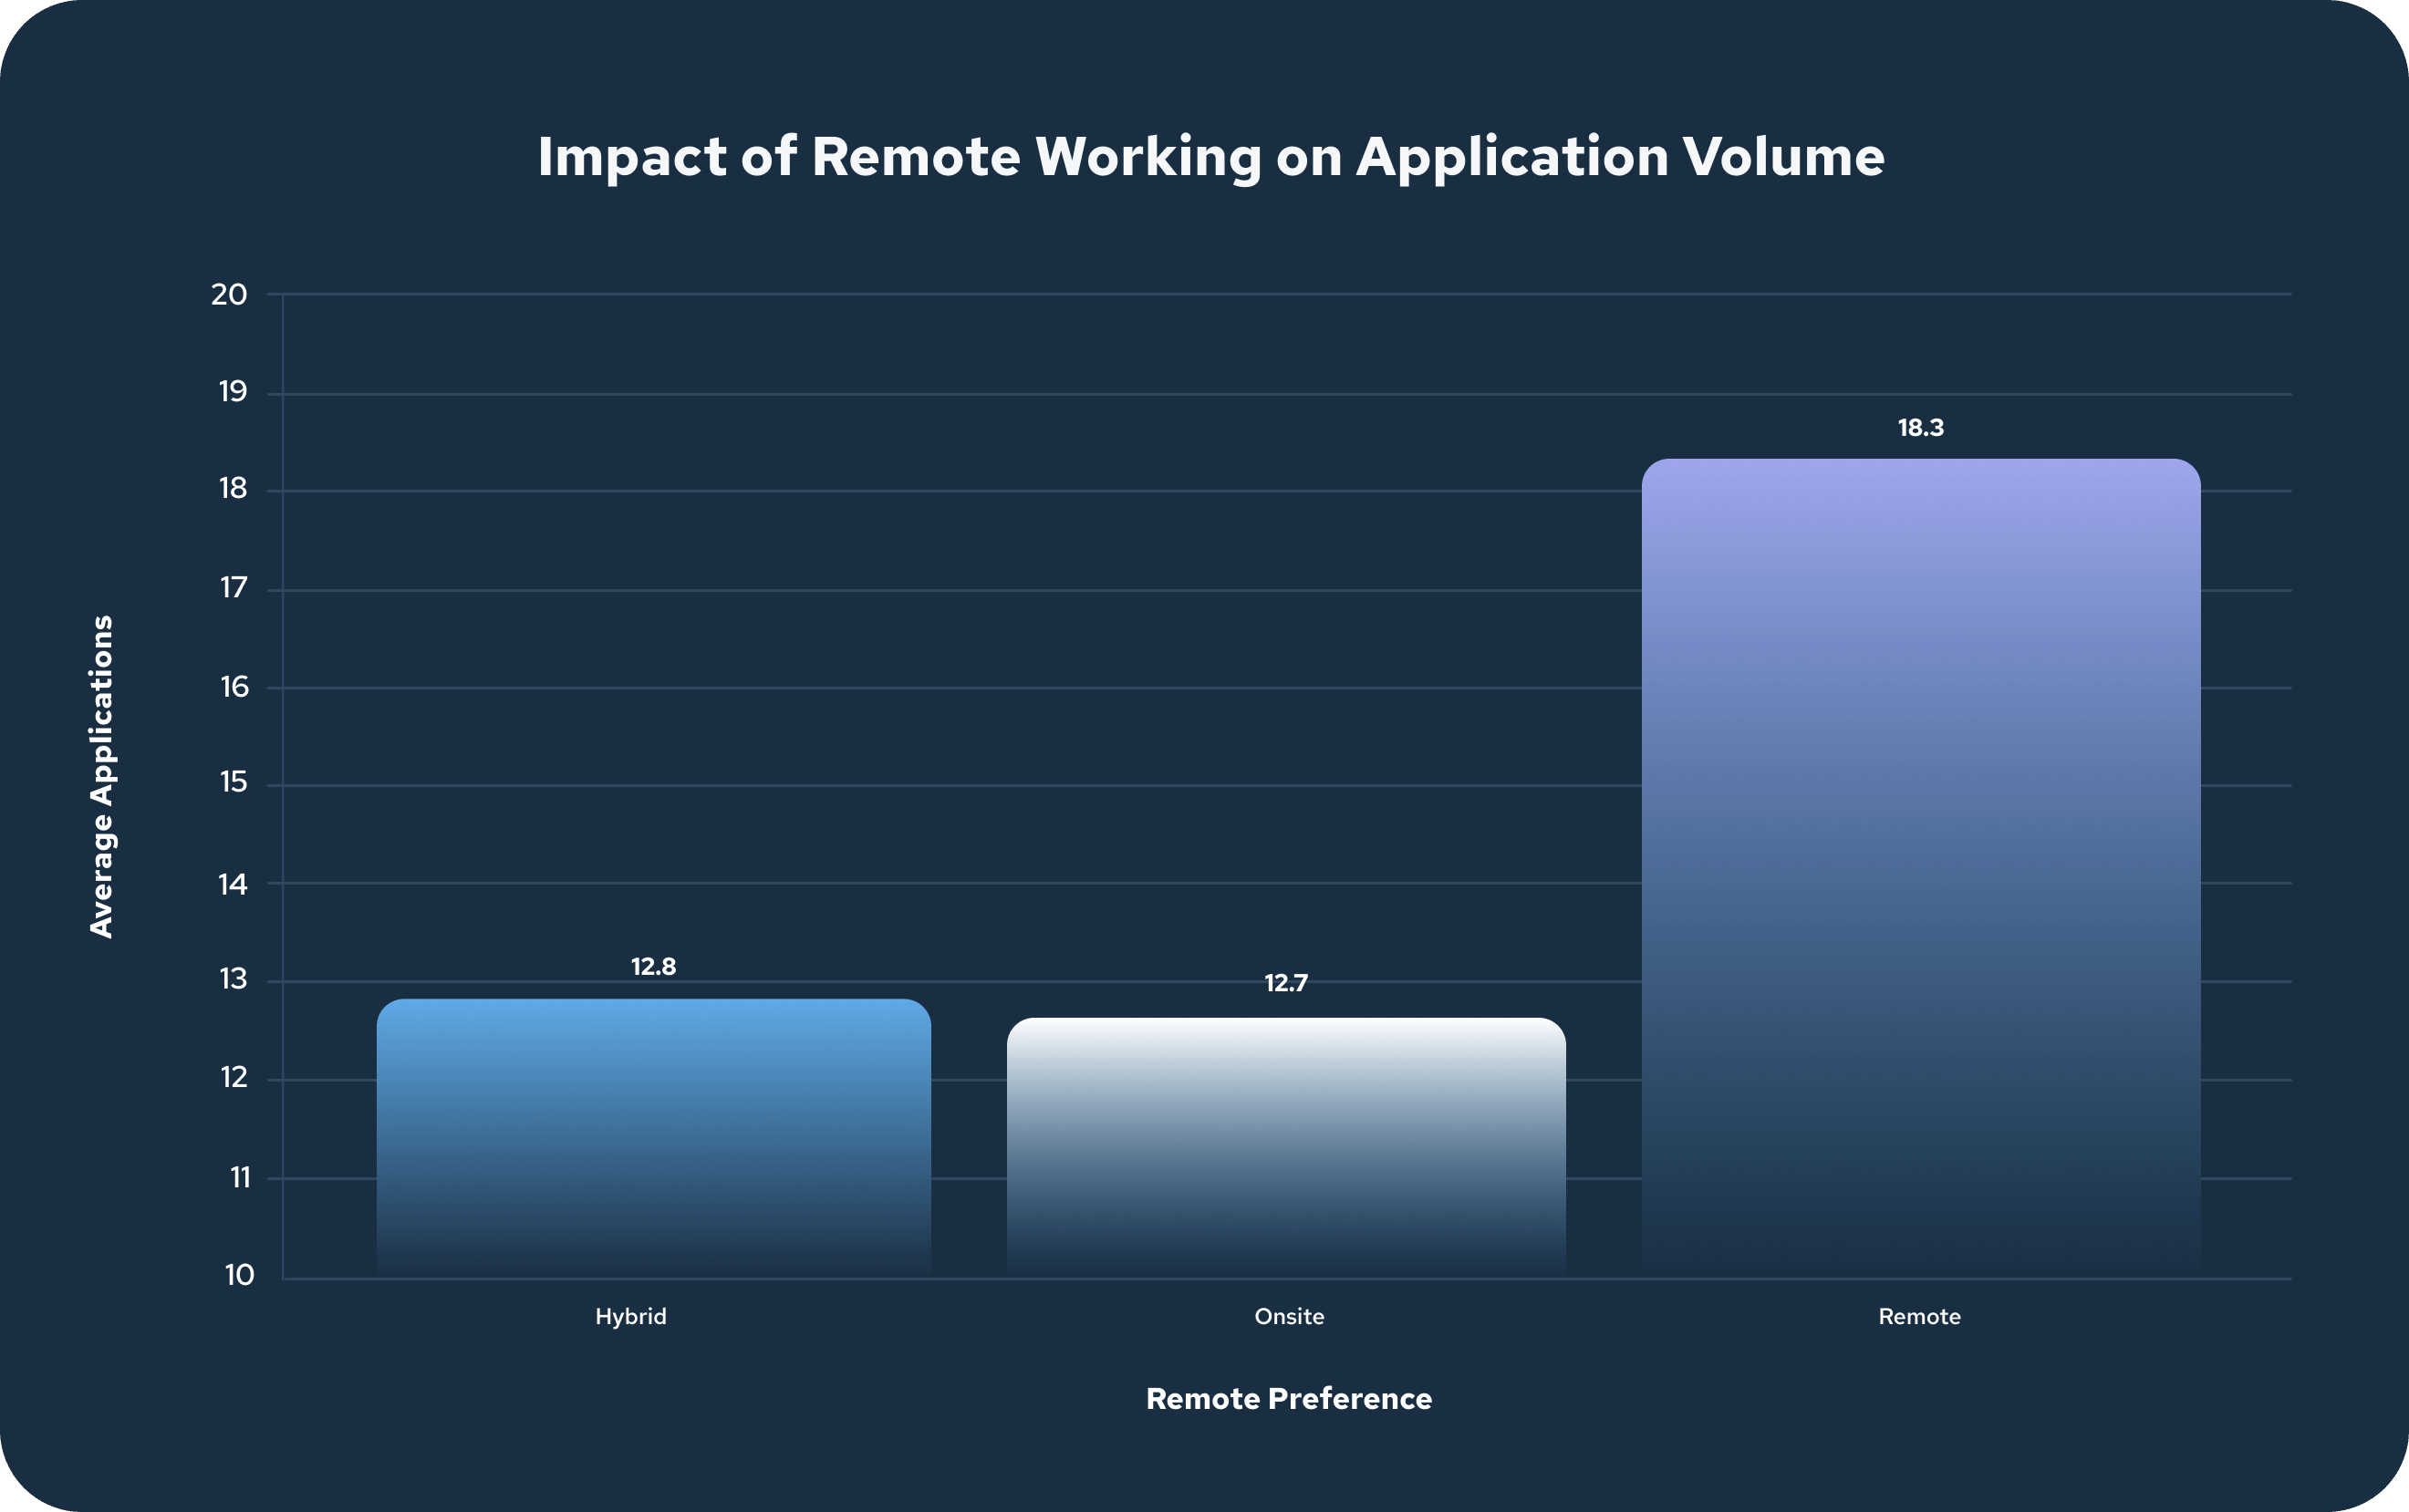The width and height of the screenshot is (2409, 1512).
Task: Click the Remote axis label
Action: (x=1921, y=1317)
